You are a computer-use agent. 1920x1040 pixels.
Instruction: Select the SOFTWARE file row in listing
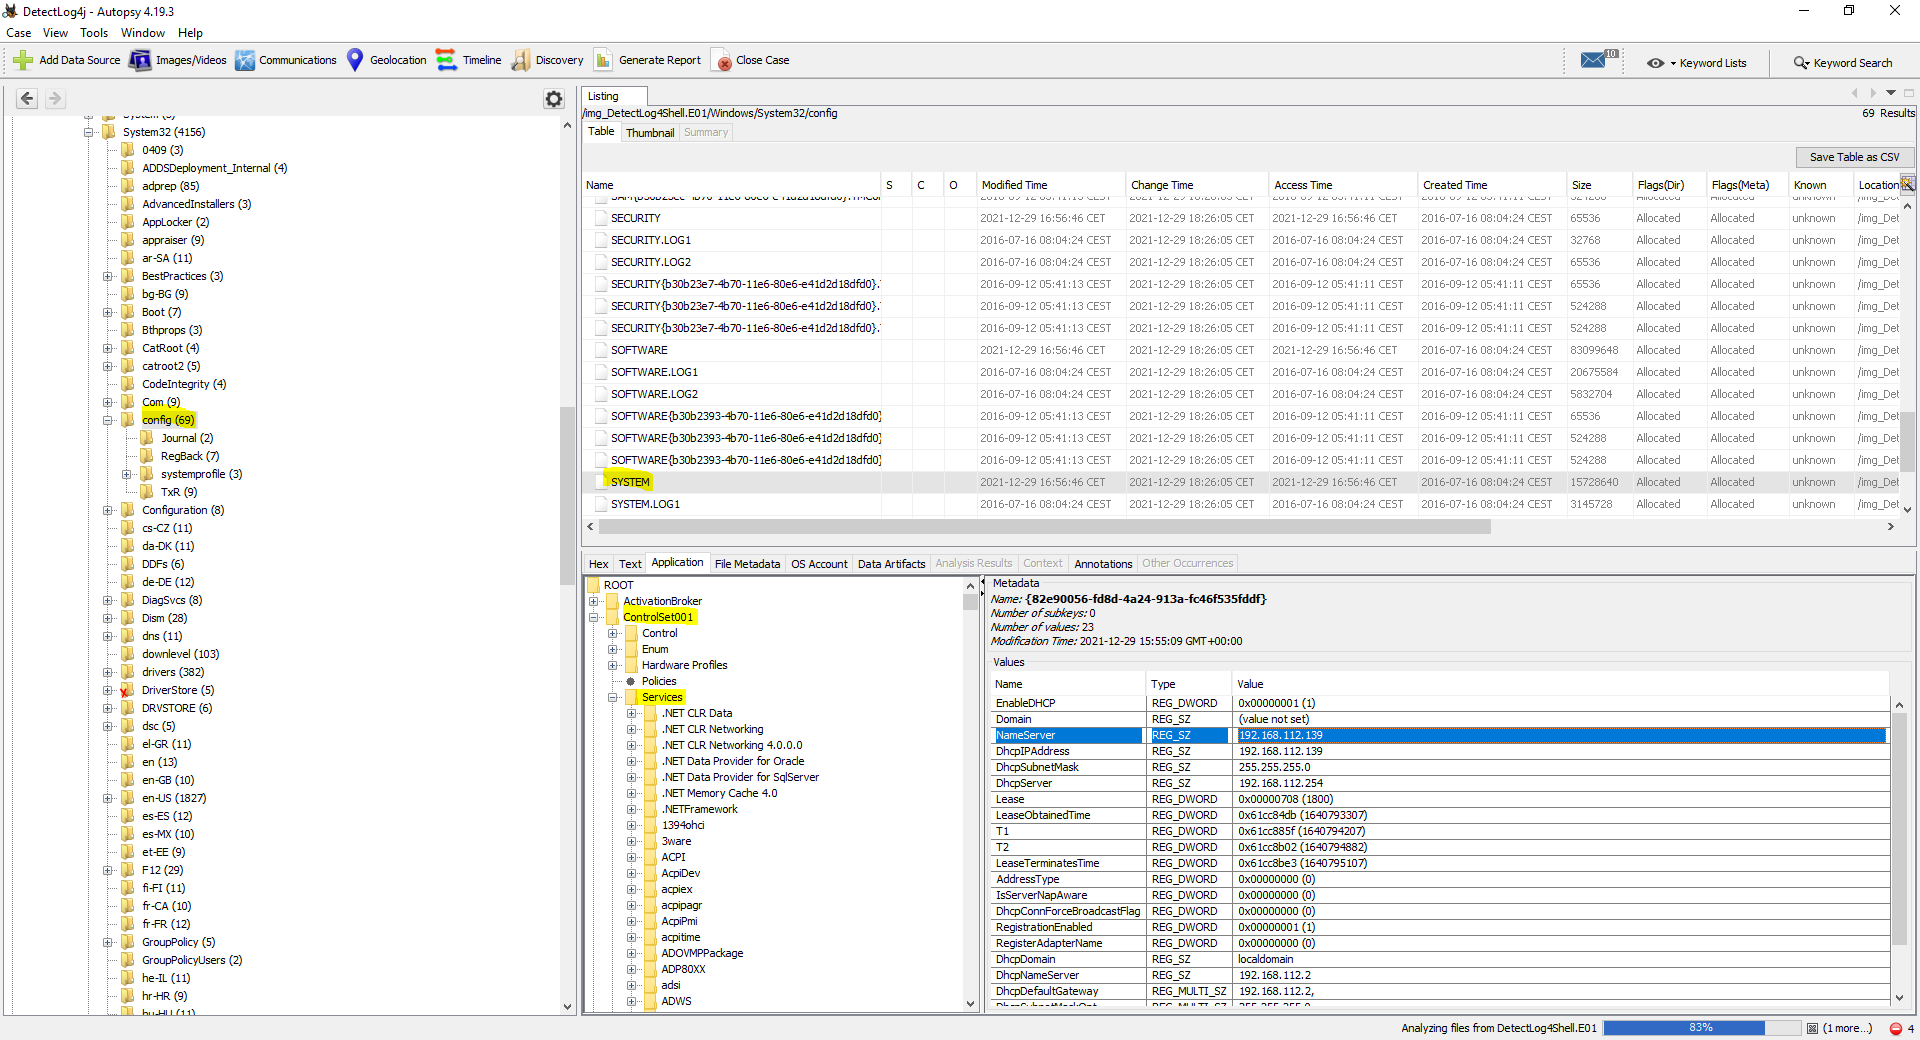[639, 350]
